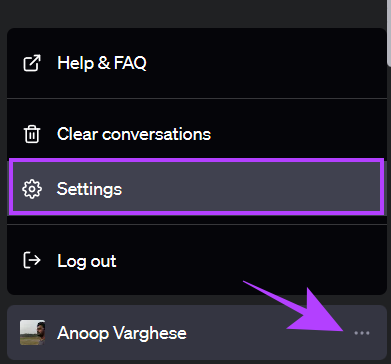This screenshot has height=364, width=391.
Task: Open the three-dot menu beside Anoop Varghese
Action: coord(362,333)
